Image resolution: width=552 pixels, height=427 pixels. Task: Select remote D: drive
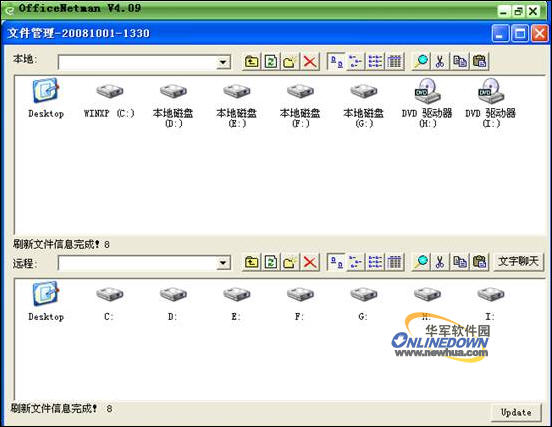(173, 303)
